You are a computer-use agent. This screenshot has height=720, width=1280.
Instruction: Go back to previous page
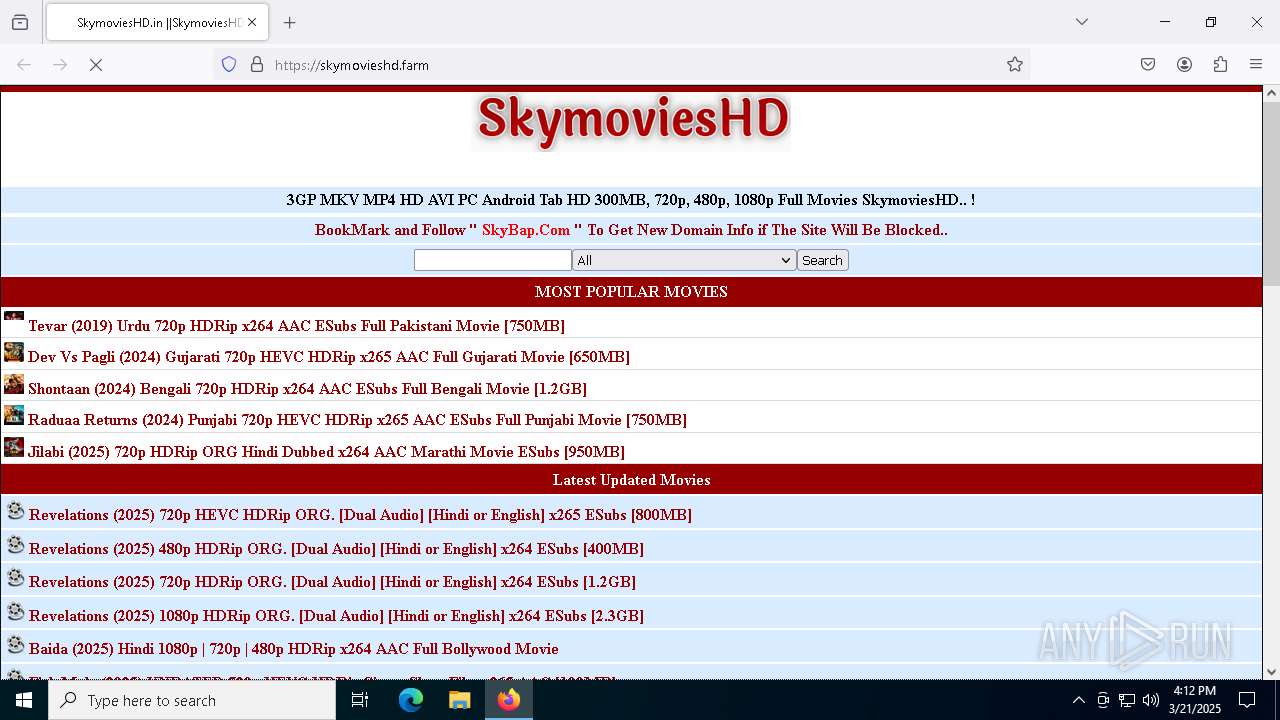[24, 64]
